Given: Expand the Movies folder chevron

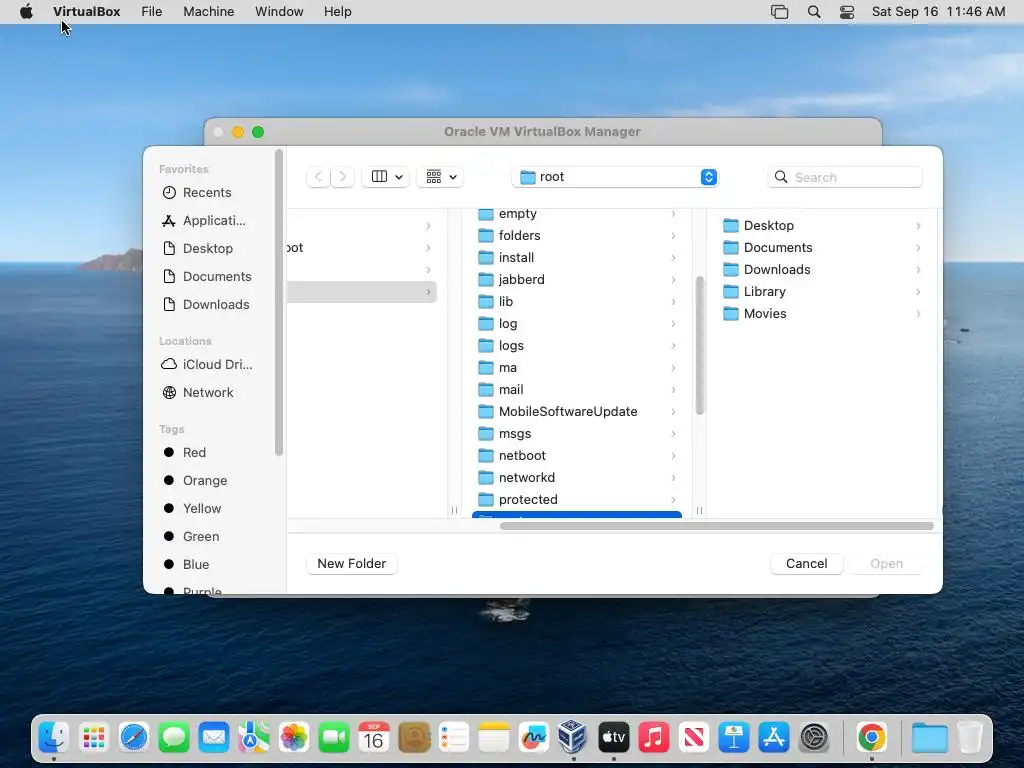Looking at the screenshot, I should click(918, 314).
